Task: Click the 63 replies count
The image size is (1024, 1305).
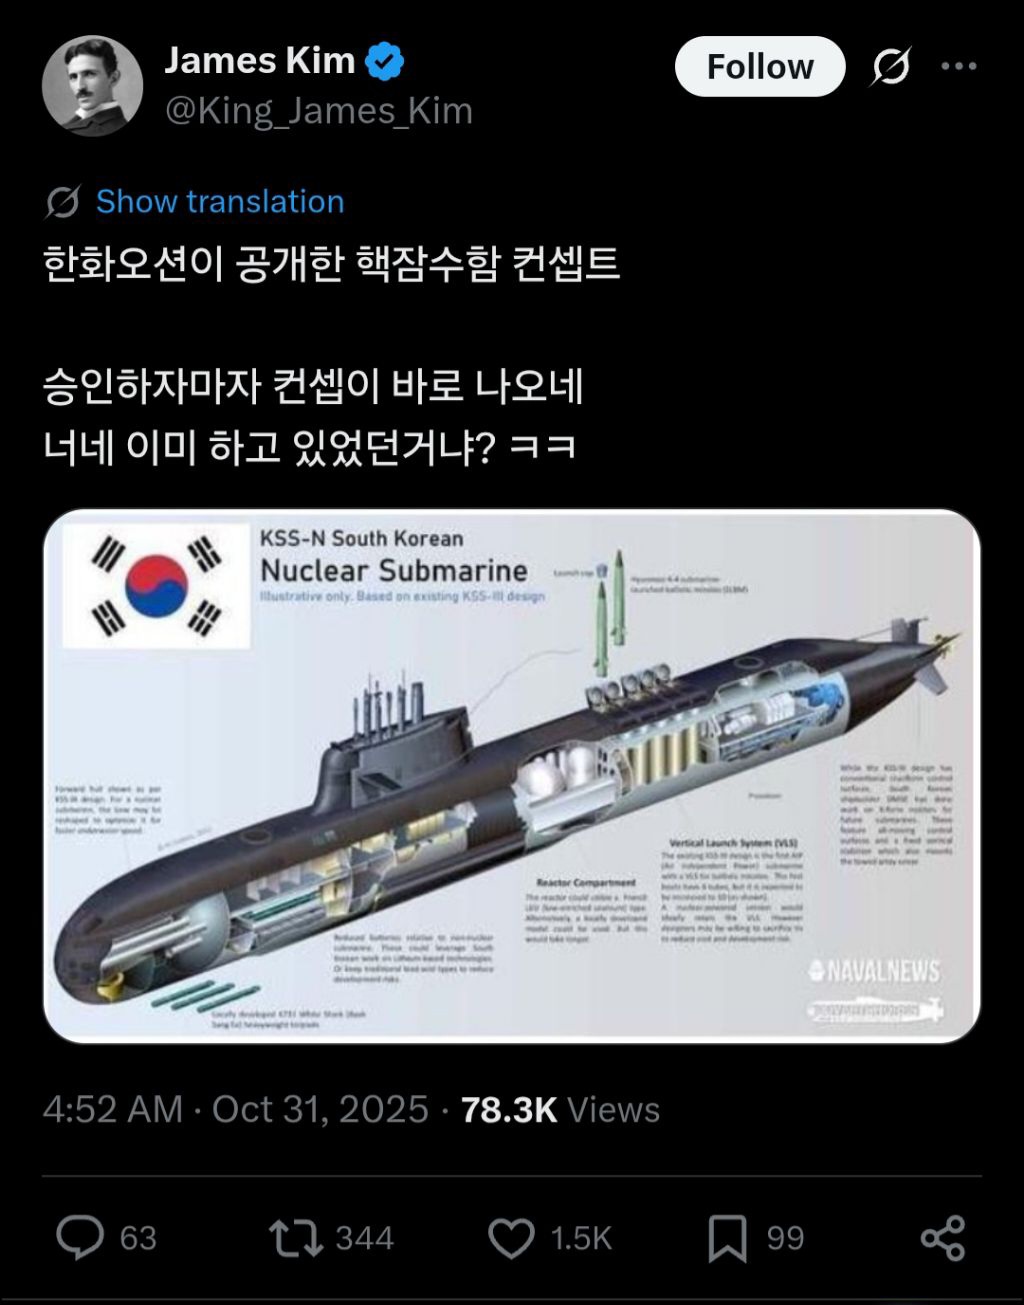Action: (x=138, y=1238)
